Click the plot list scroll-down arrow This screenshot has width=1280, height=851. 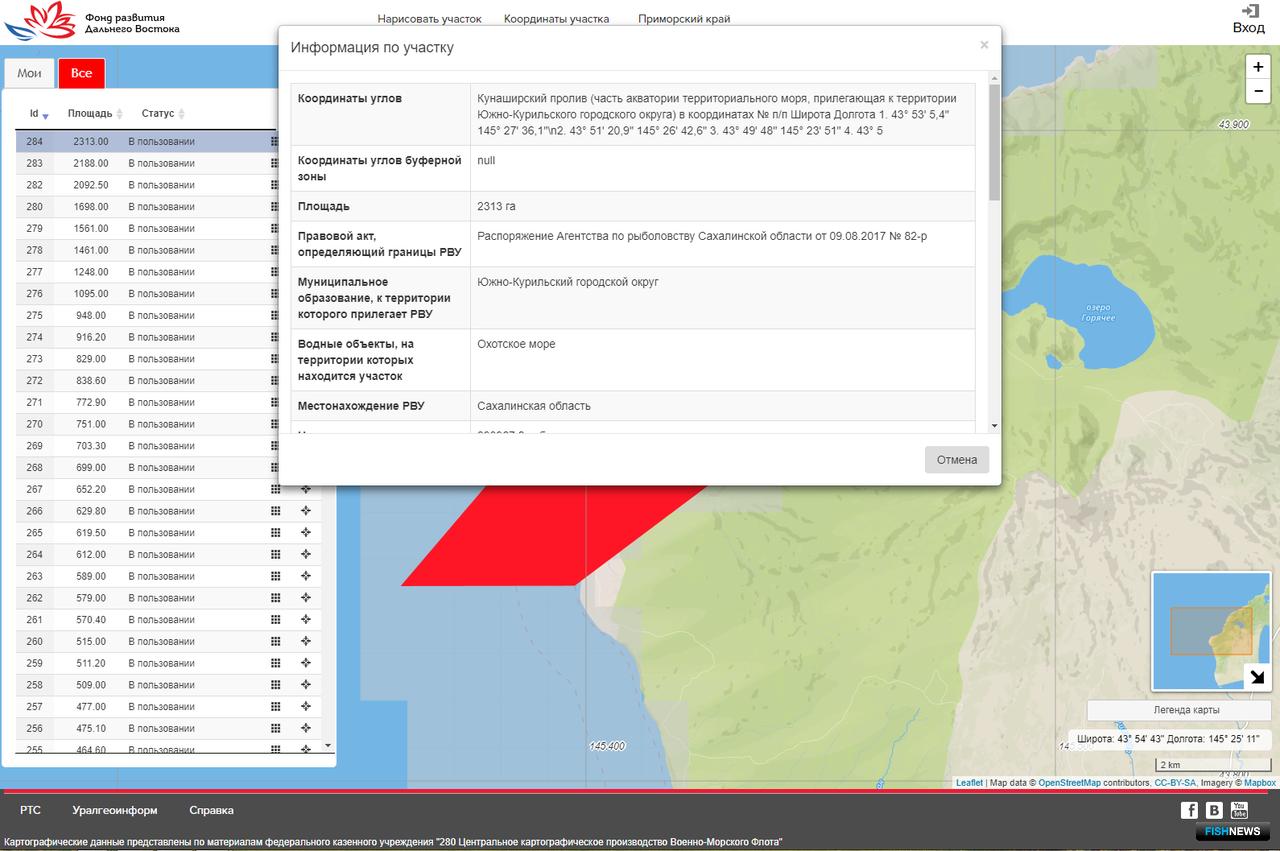click(328, 745)
